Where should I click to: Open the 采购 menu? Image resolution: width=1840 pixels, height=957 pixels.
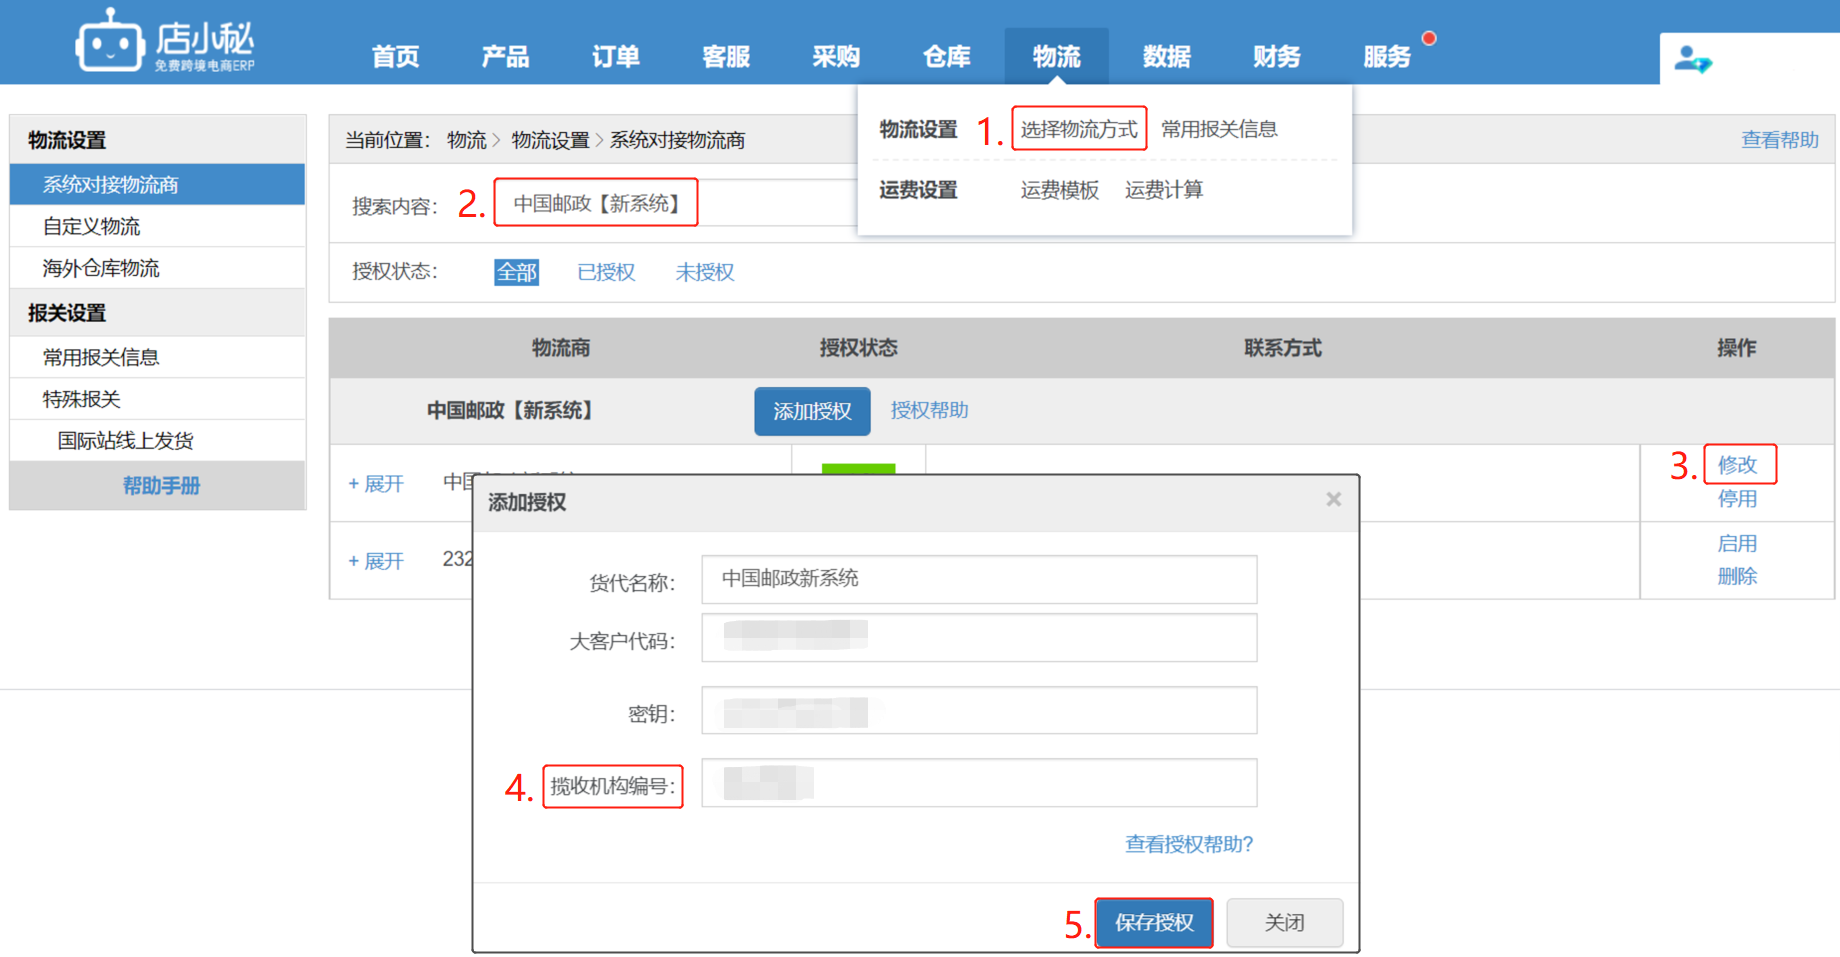pyautogui.click(x=836, y=57)
